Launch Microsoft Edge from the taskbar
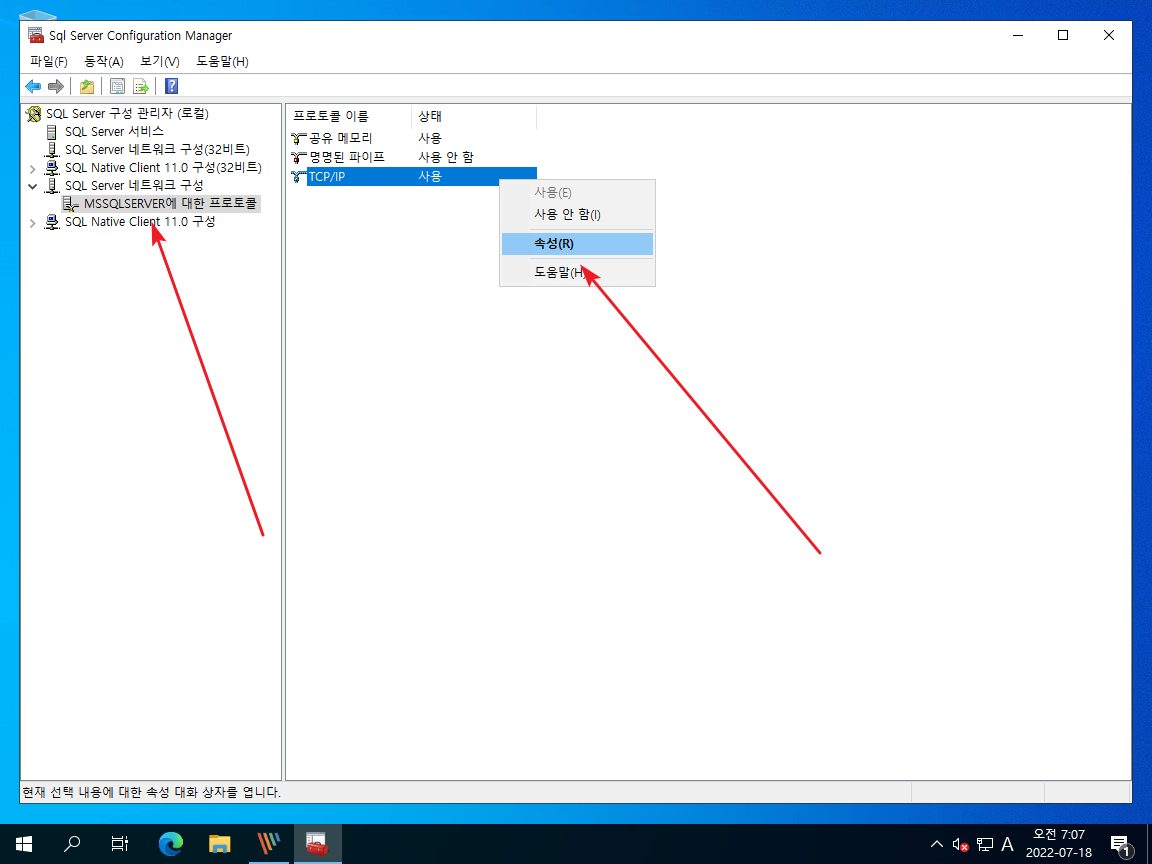Image resolution: width=1152 pixels, height=864 pixels. tap(170, 844)
